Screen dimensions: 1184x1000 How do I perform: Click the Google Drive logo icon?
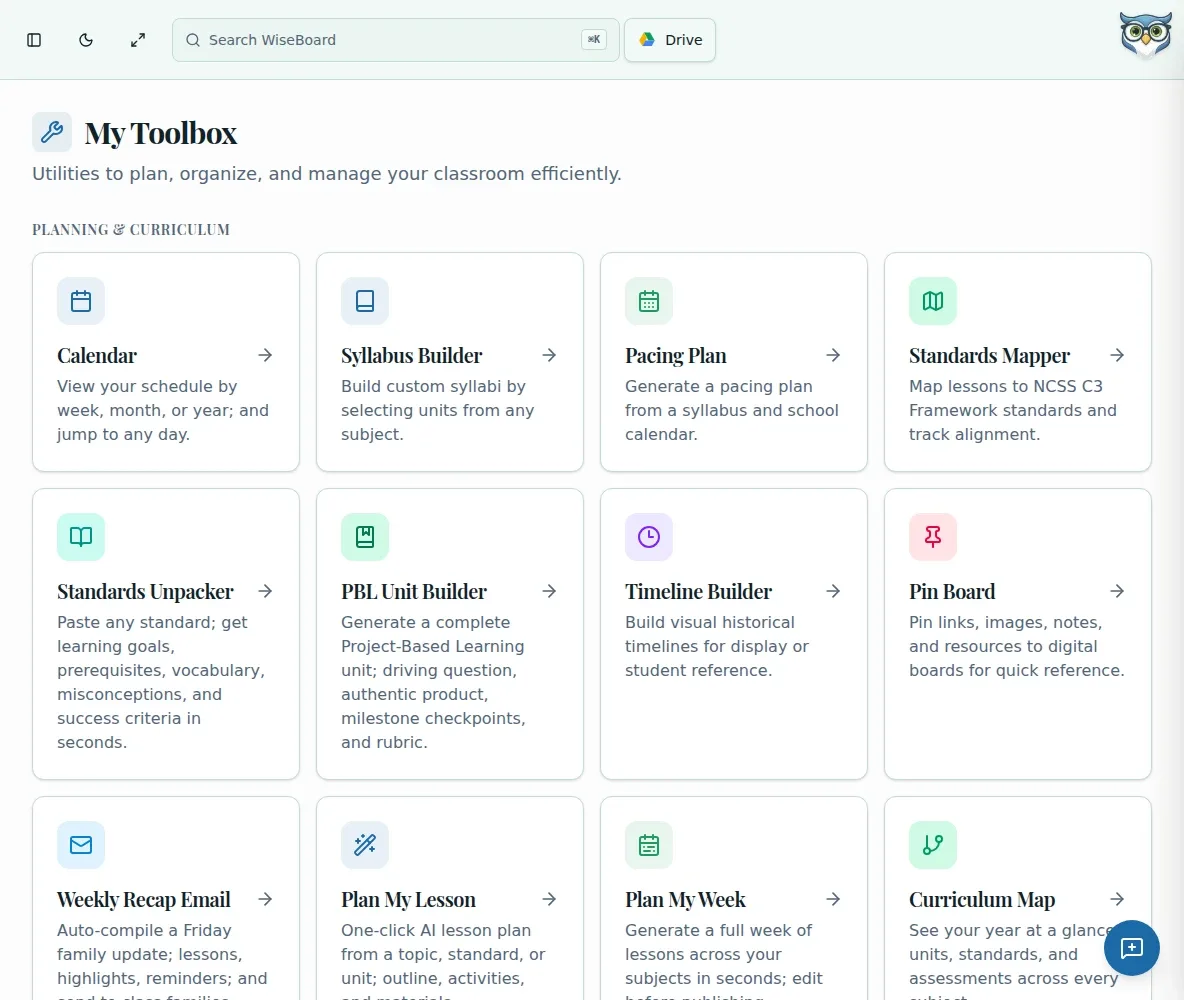[647, 39]
